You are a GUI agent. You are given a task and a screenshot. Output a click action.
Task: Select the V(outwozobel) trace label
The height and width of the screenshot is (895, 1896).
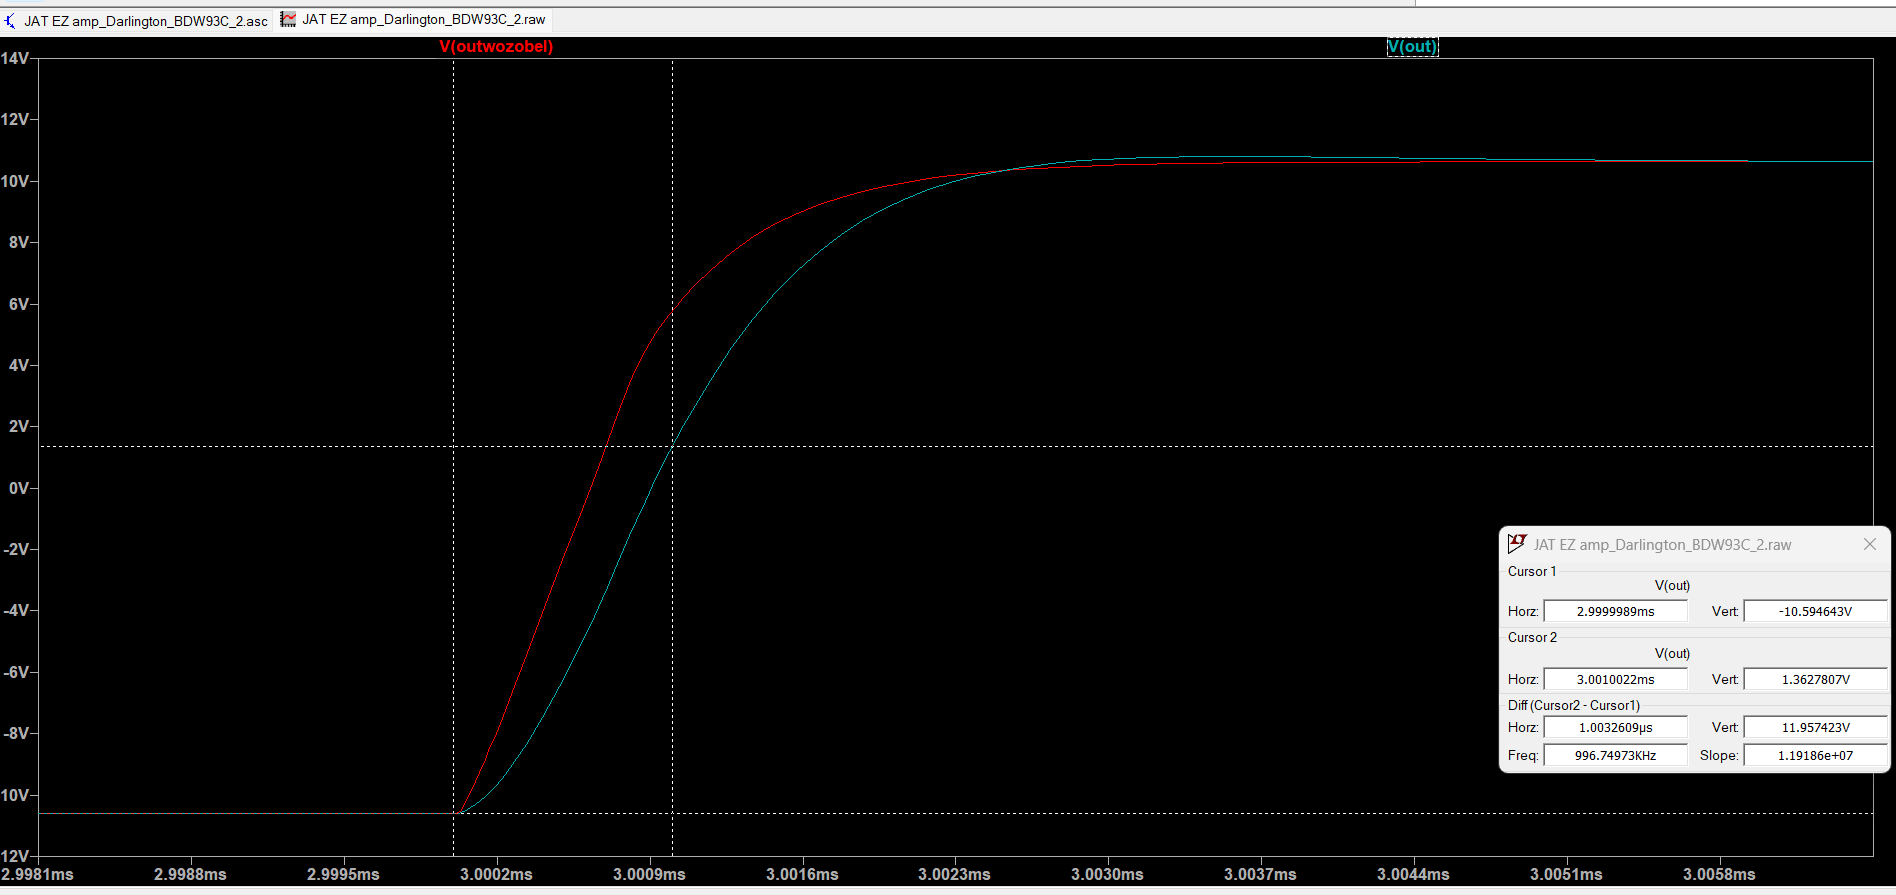coord(496,47)
